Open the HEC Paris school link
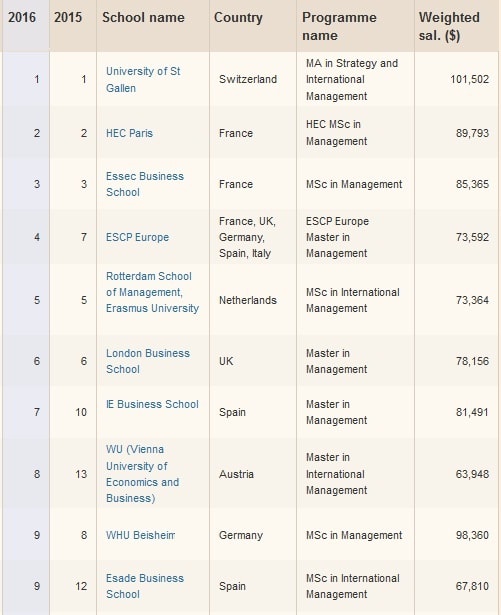 (129, 133)
